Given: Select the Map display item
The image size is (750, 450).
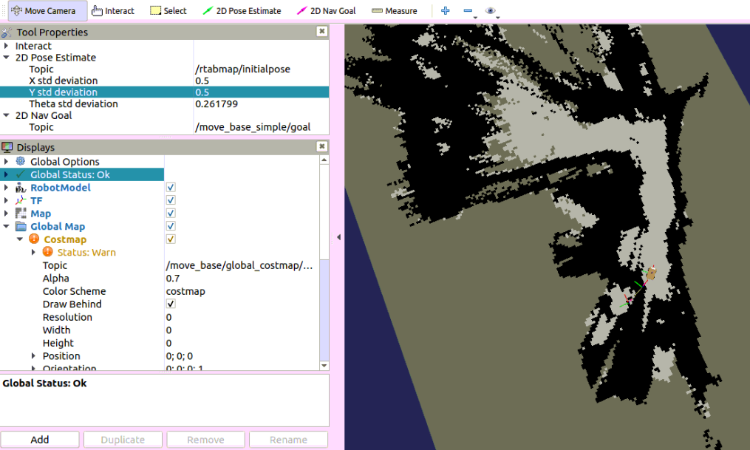Looking at the screenshot, I should click(x=40, y=213).
